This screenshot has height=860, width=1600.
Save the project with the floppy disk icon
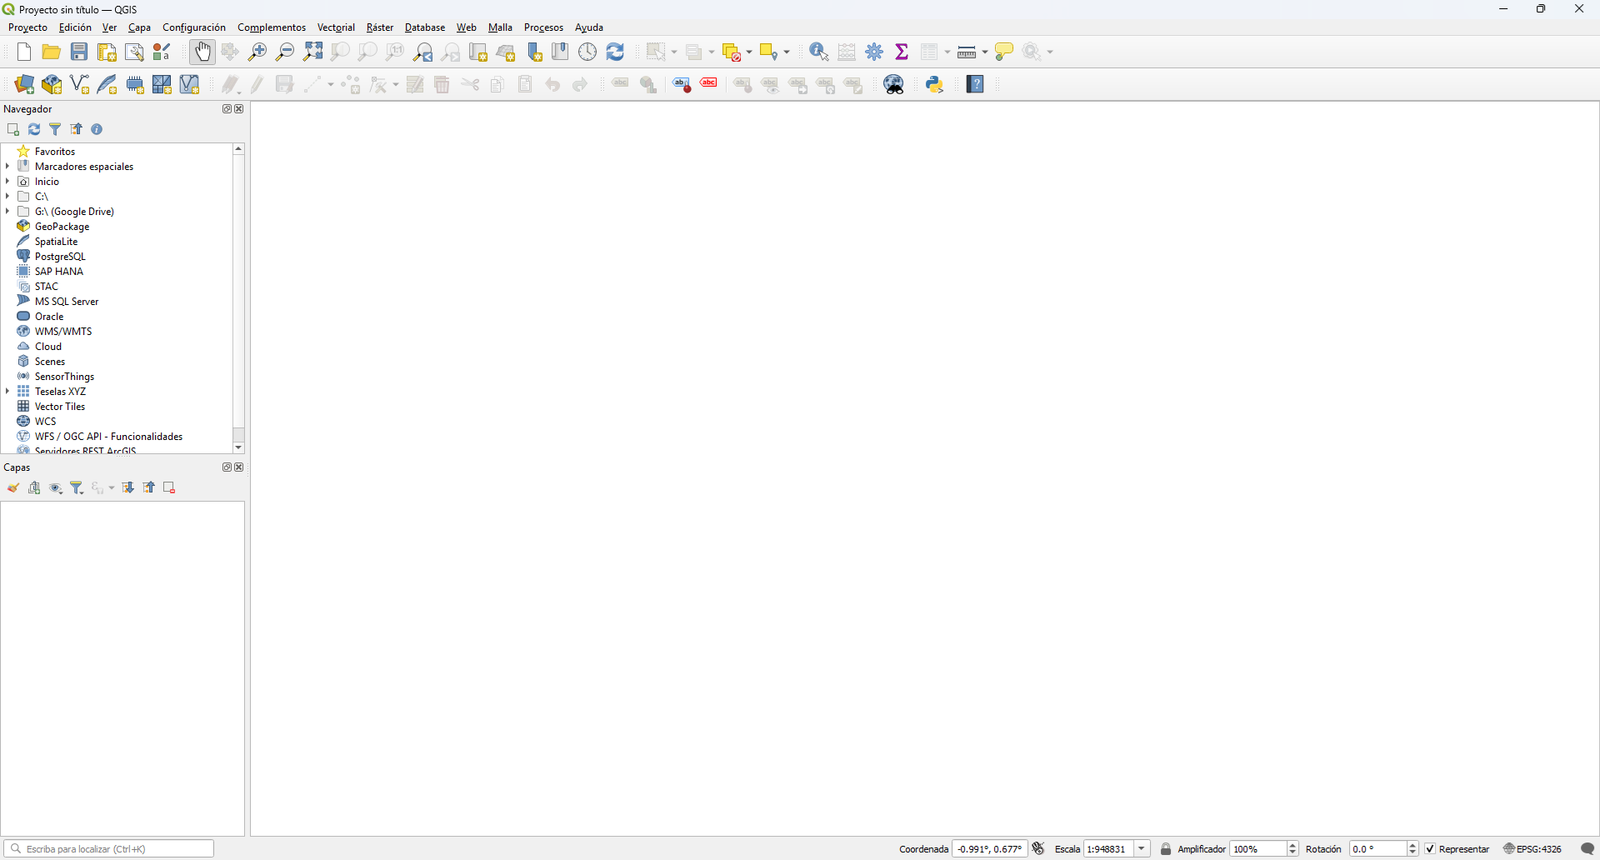pyautogui.click(x=79, y=52)
